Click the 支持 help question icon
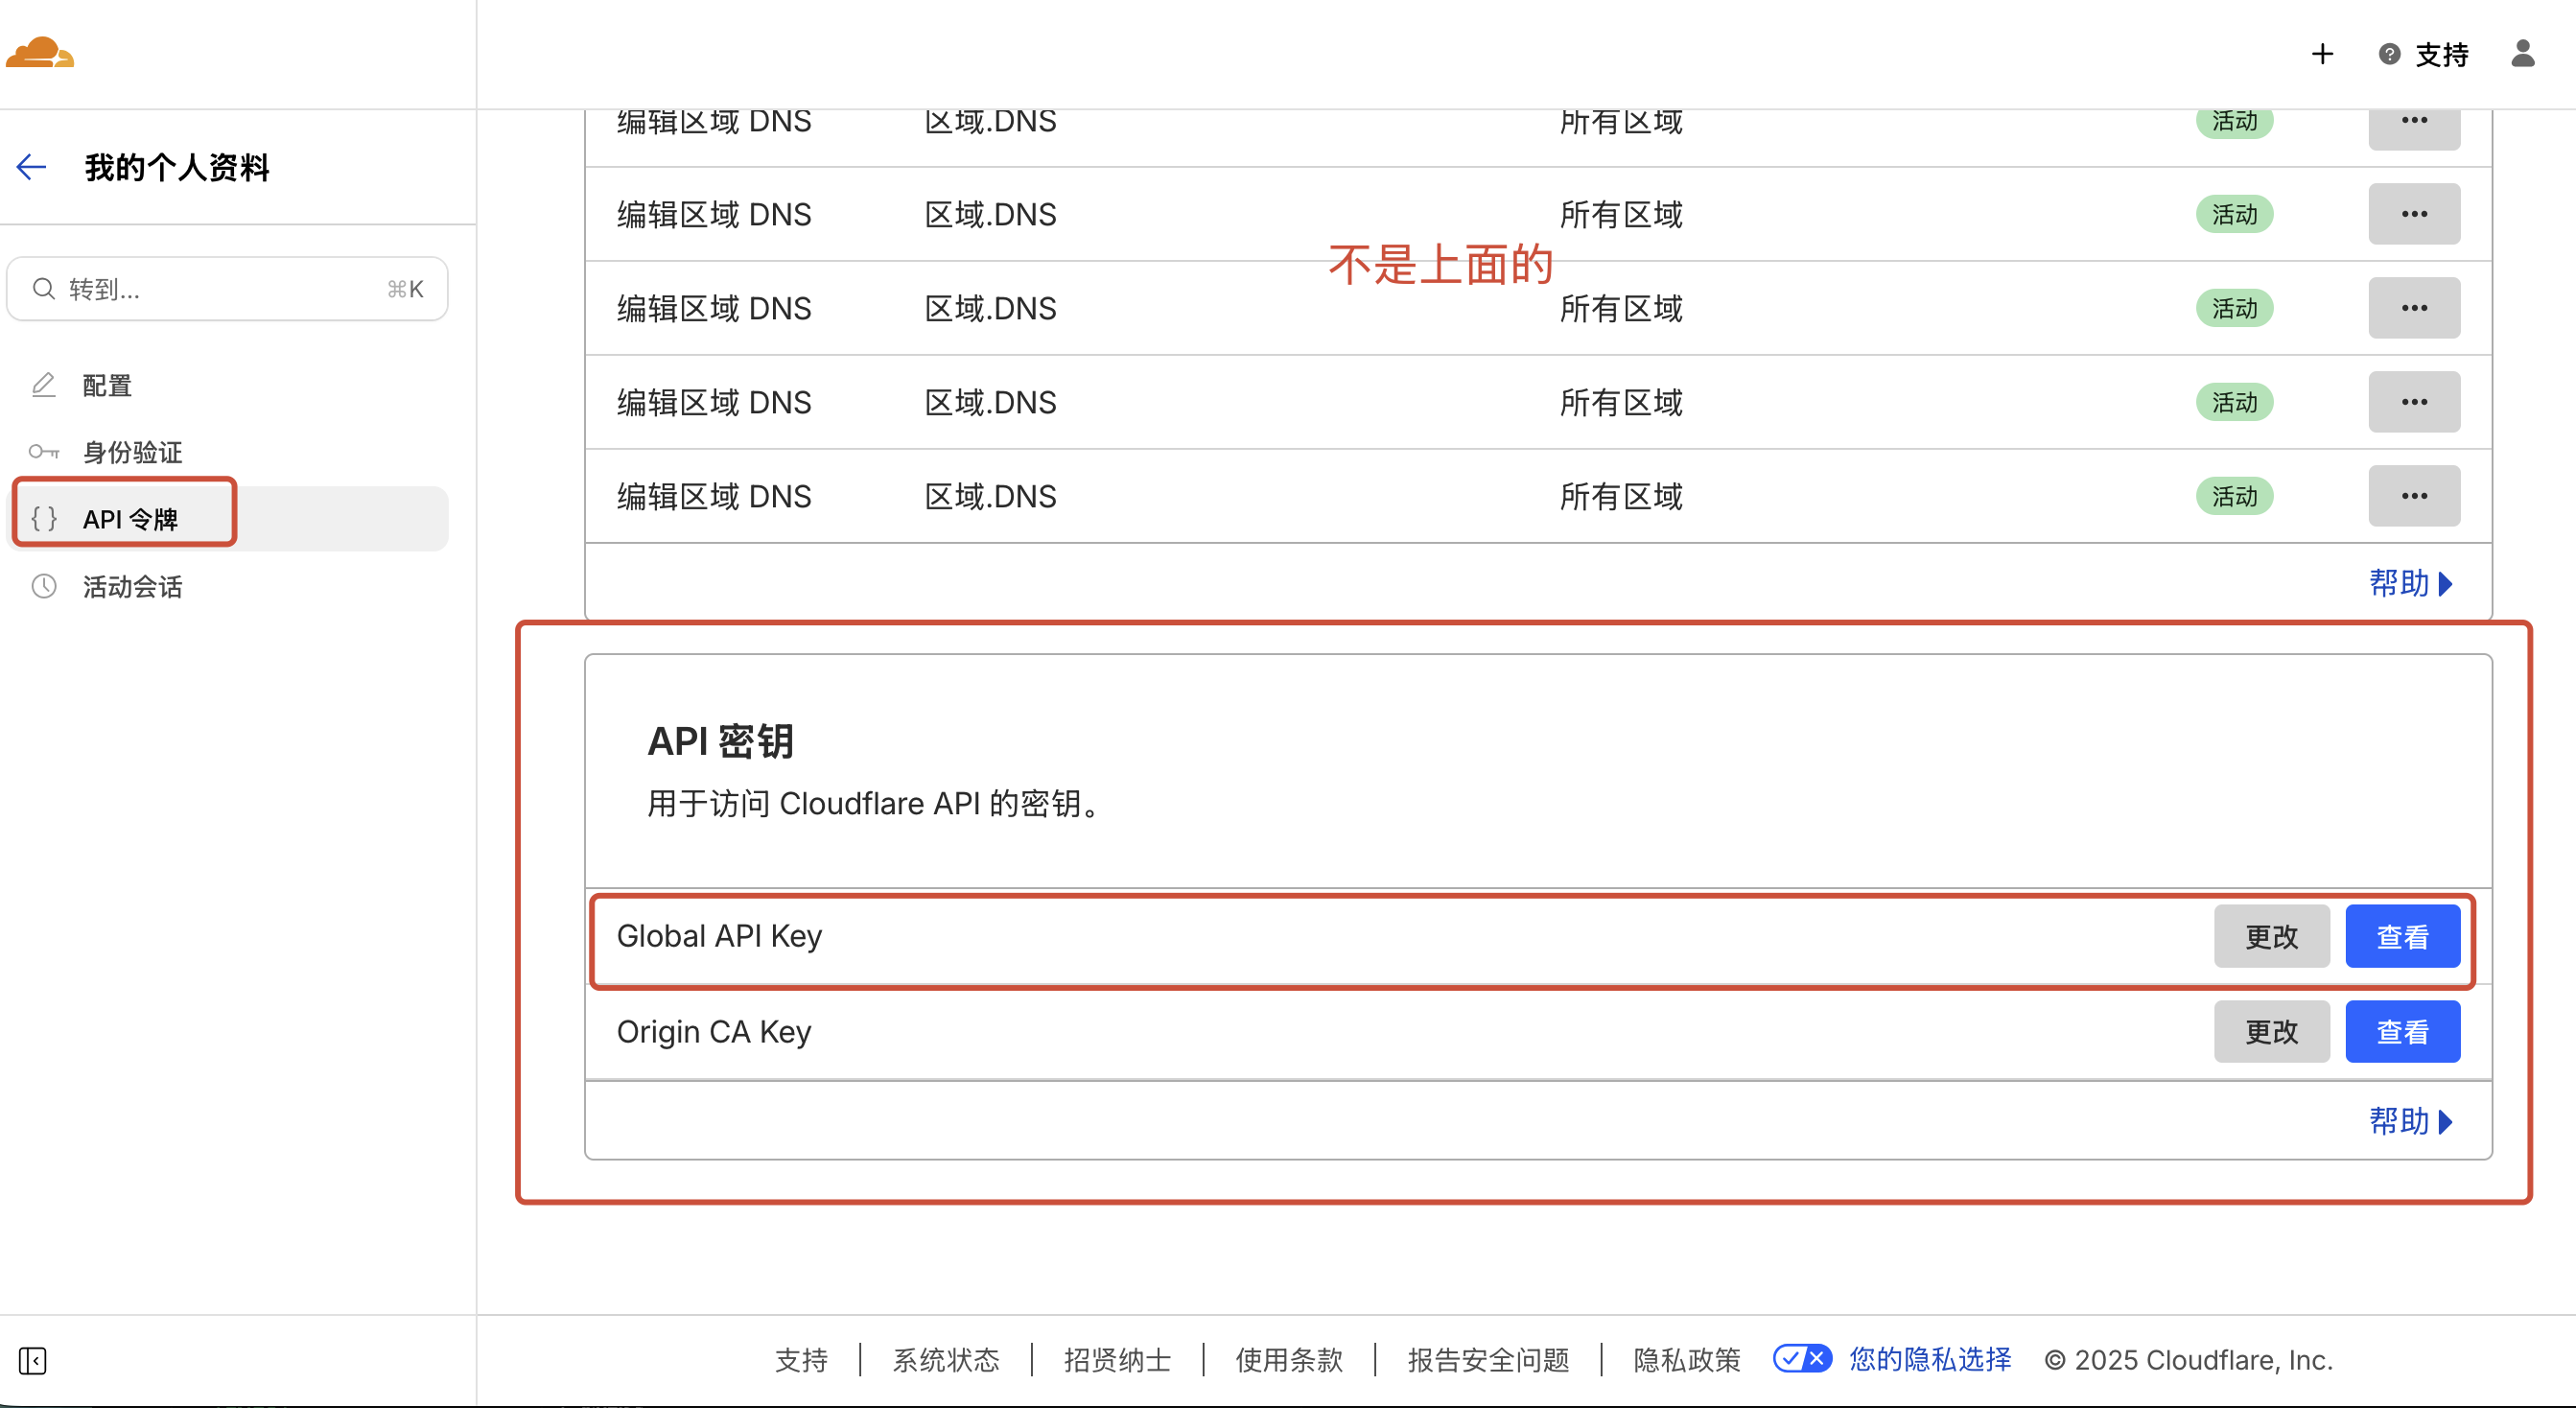Screen dimensions: 2576x1408 (x=2389, y=54)
